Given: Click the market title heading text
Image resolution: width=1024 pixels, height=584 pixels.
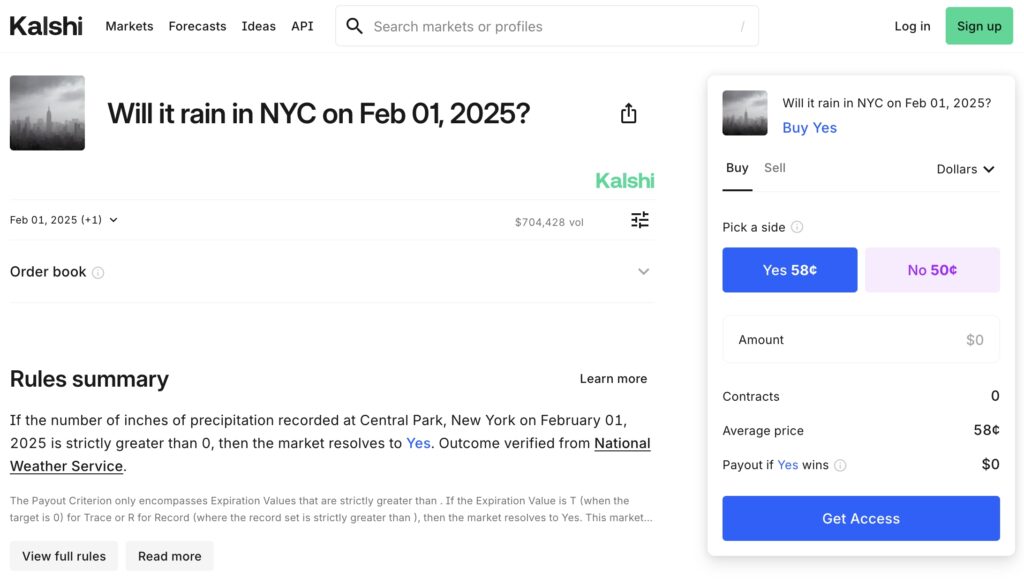Looking at the screenshot, I should point(319,113).
